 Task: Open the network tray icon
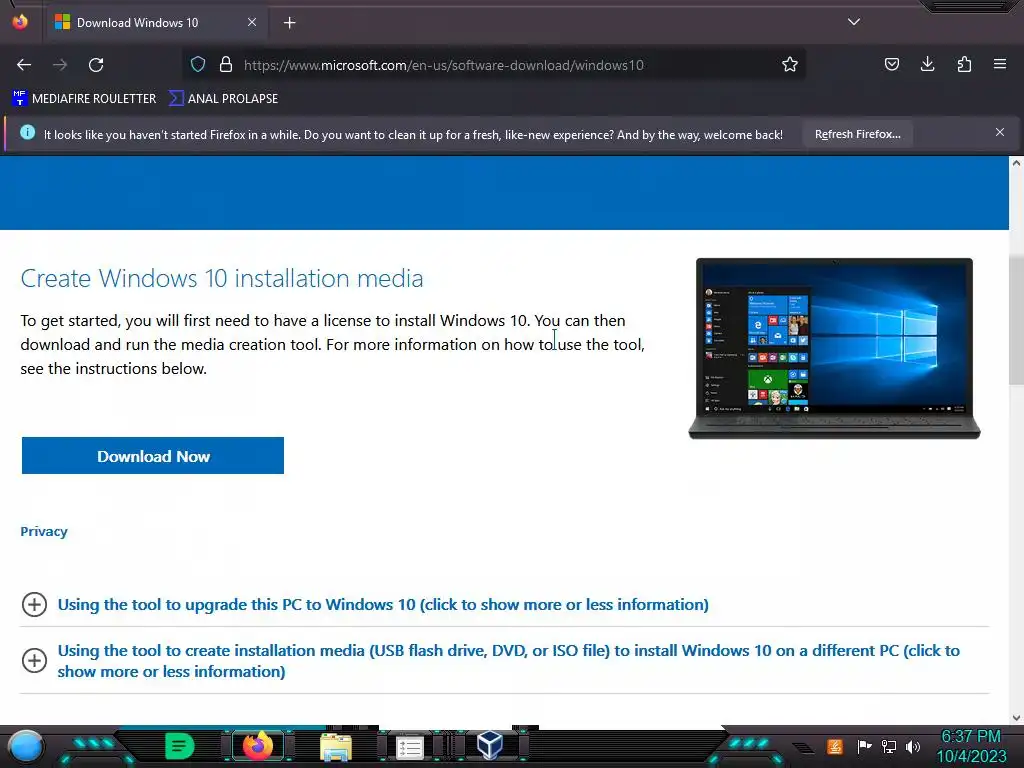pyautogui.click(x=889, y=746)
